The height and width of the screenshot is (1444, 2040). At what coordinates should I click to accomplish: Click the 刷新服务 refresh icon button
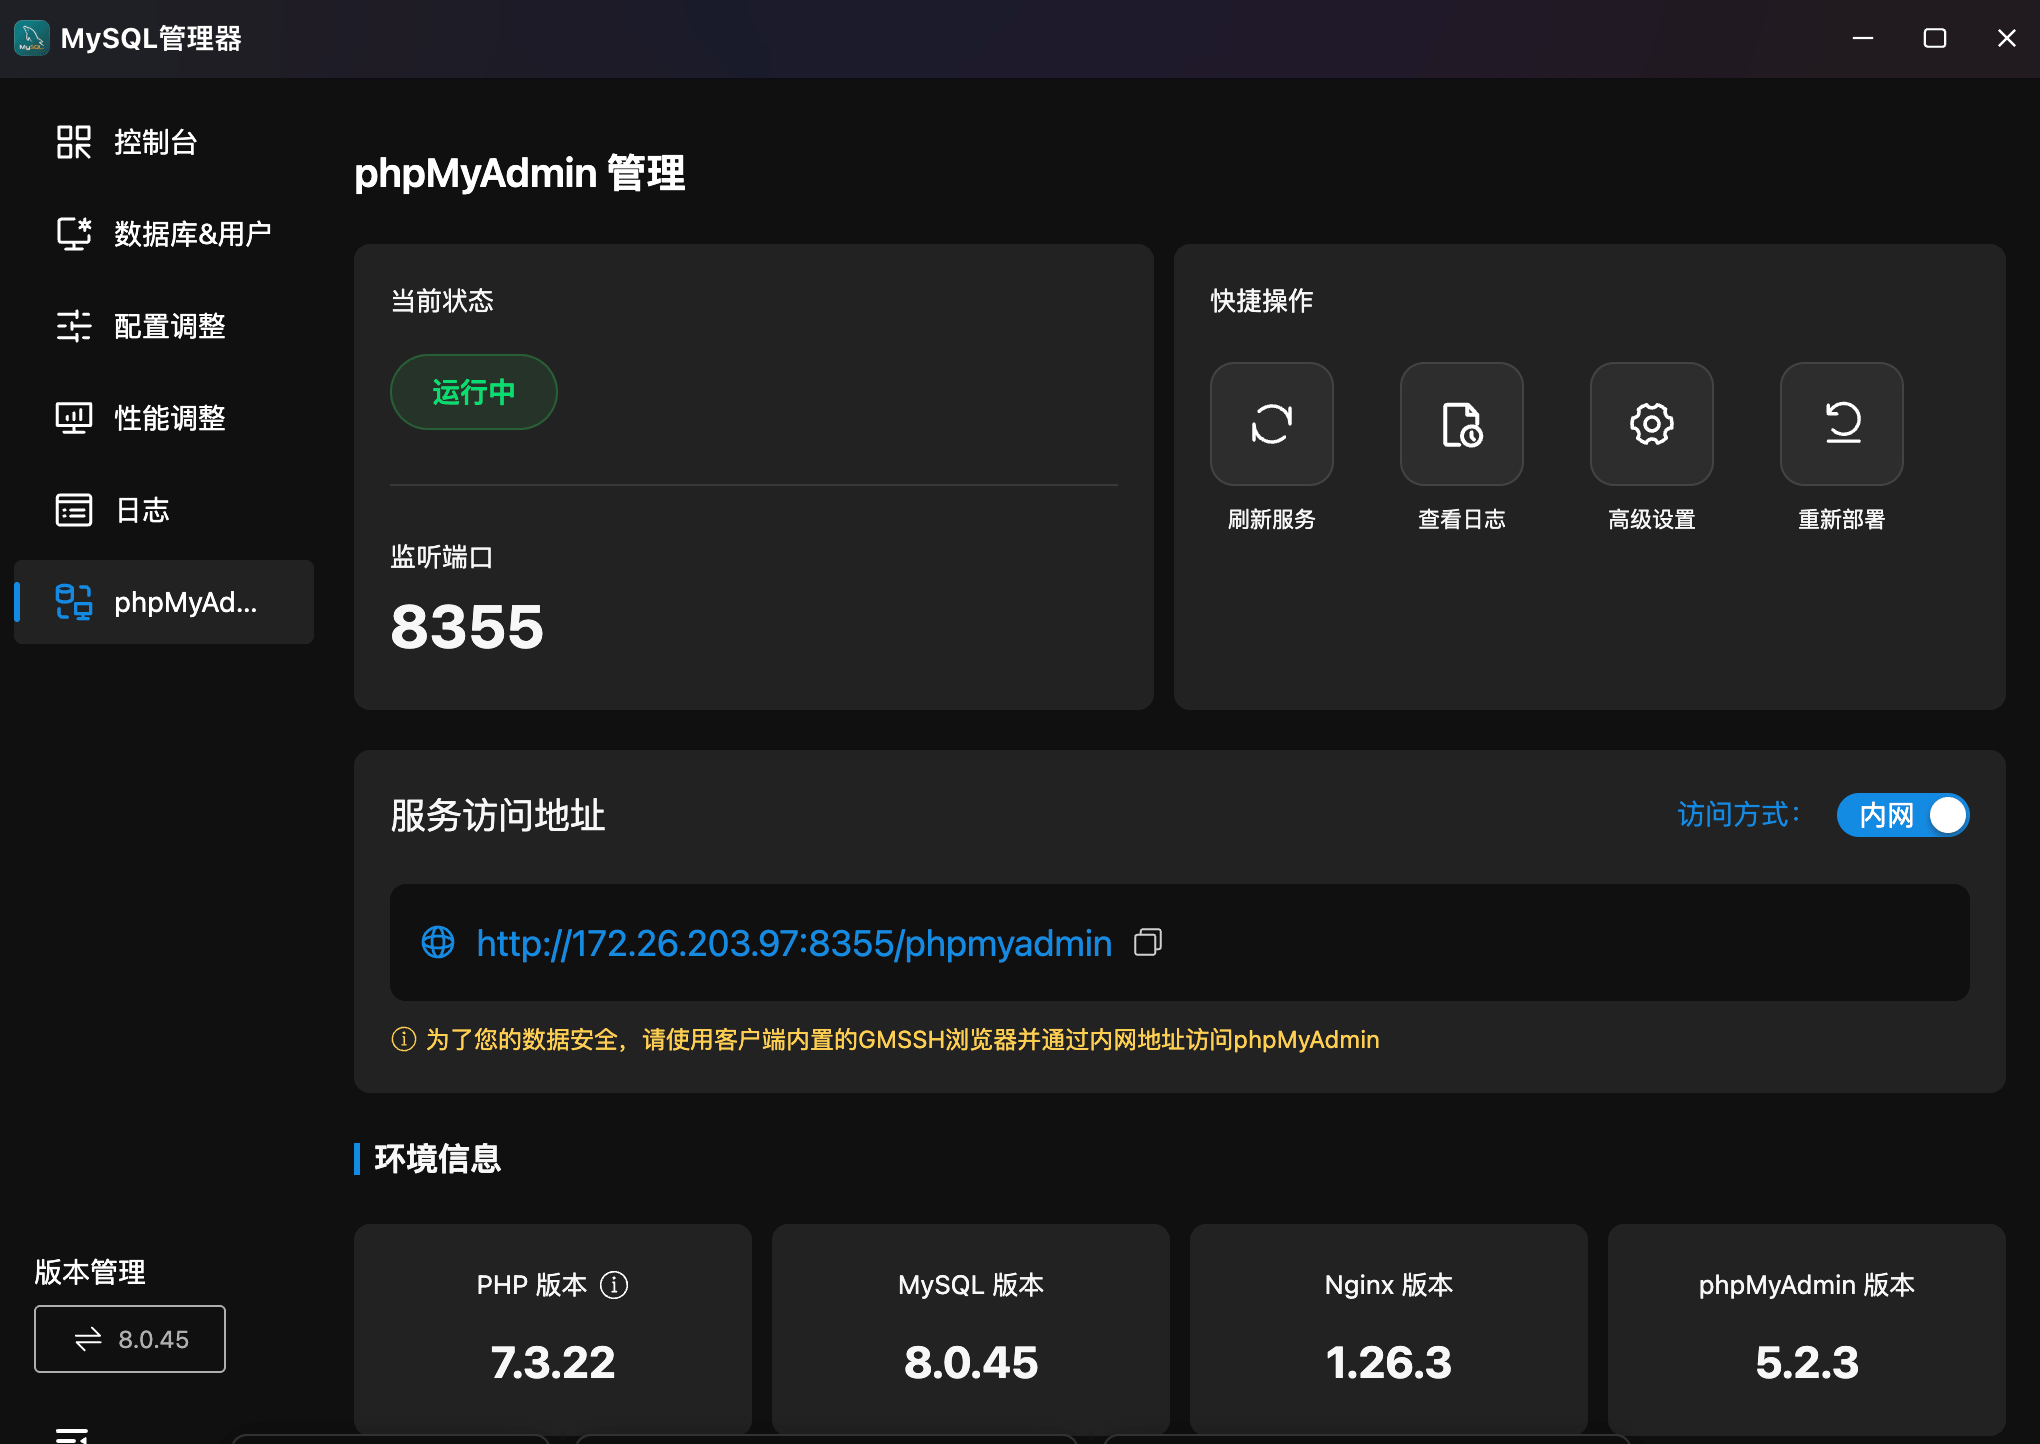pyautogui.click(x=1271, y=424)
